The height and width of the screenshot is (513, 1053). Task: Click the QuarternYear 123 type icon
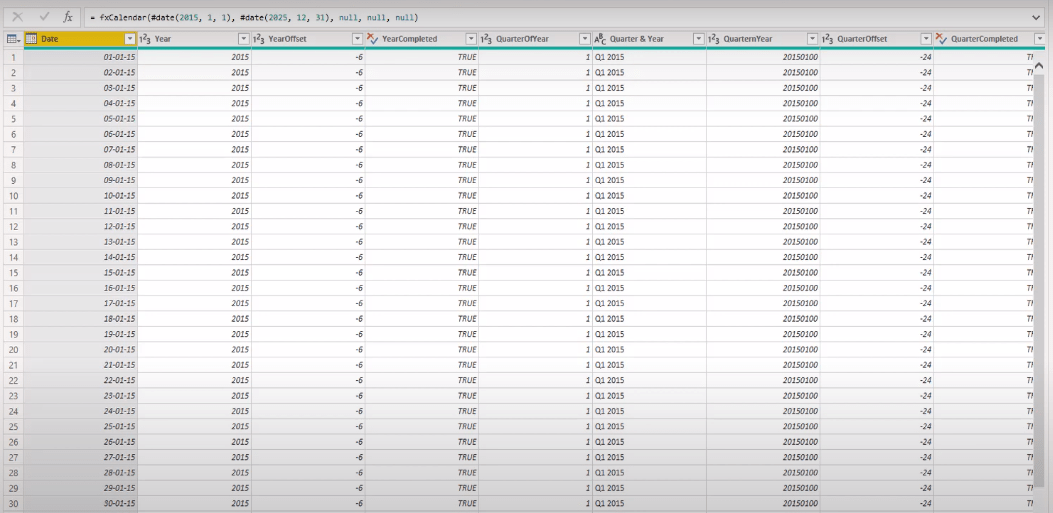714,39
